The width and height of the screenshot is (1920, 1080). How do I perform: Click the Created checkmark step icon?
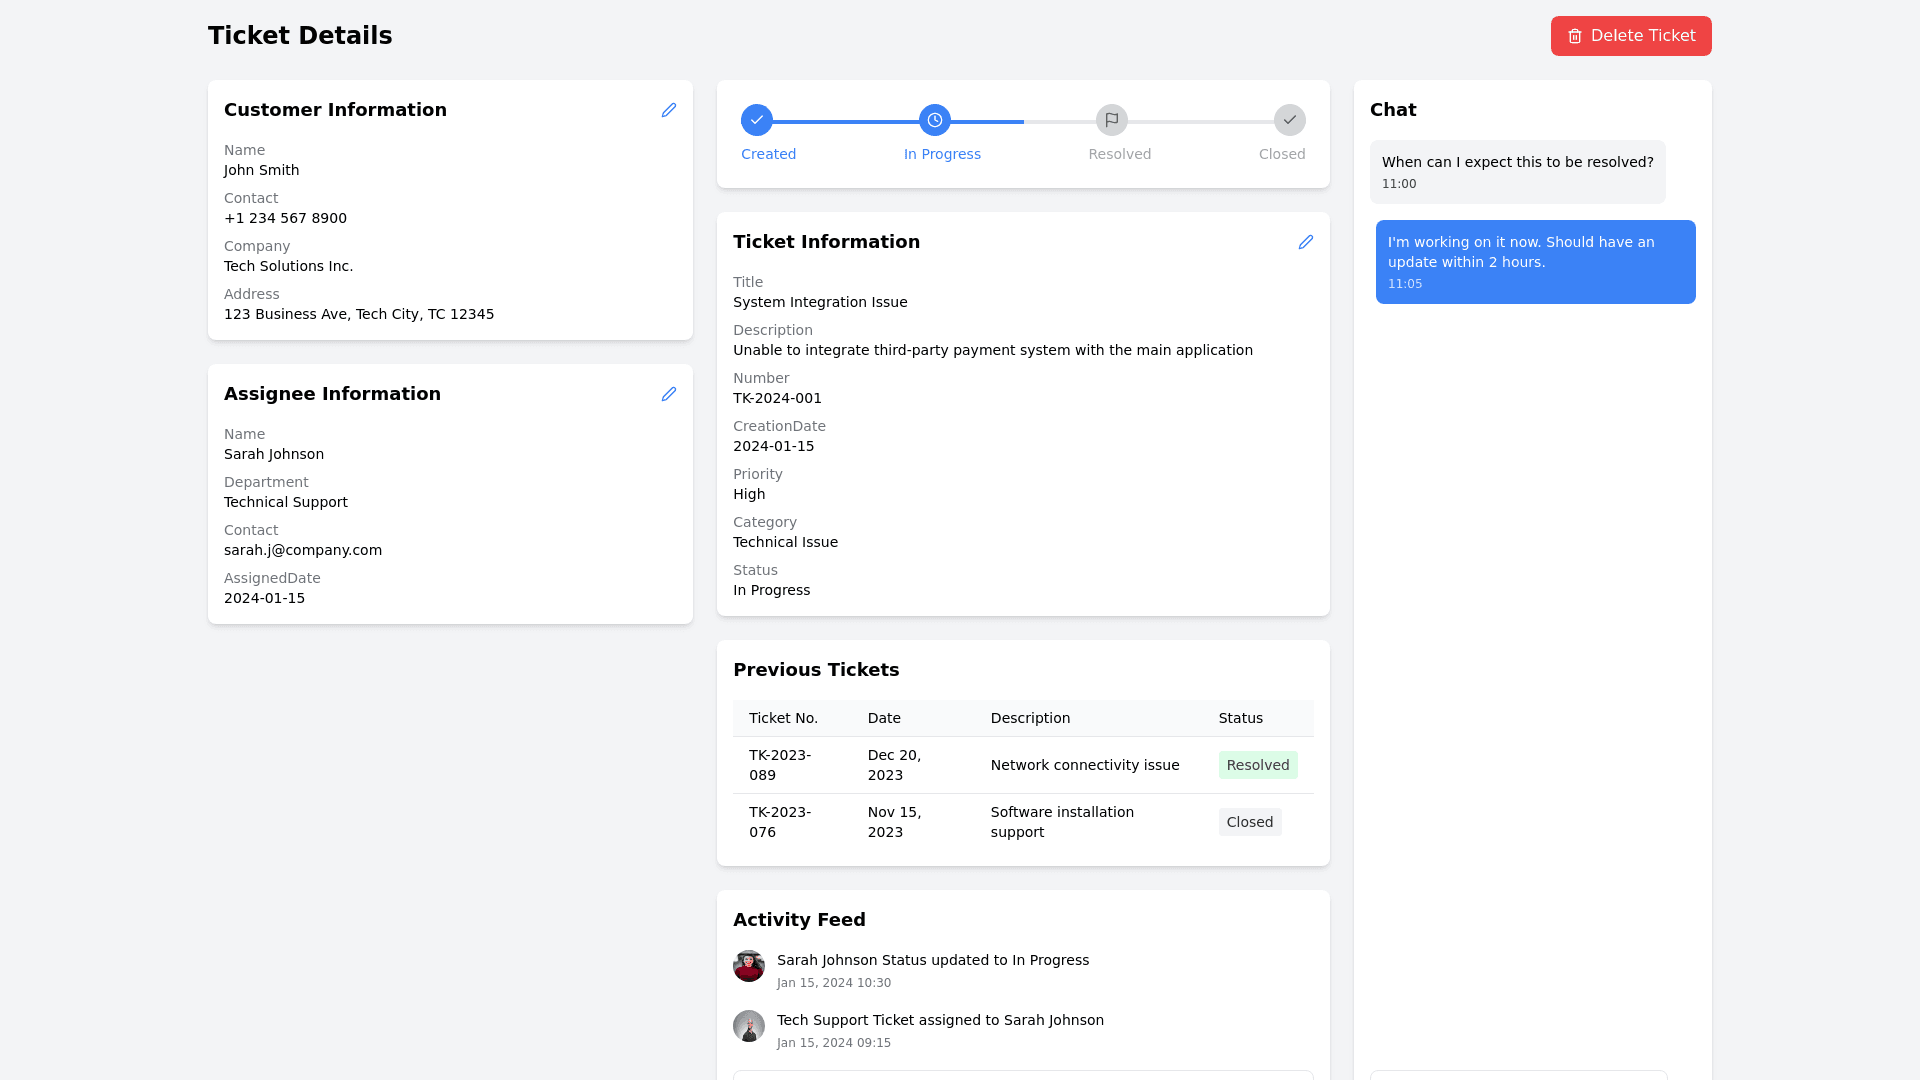pyautogui.click(x=757, y=120)
